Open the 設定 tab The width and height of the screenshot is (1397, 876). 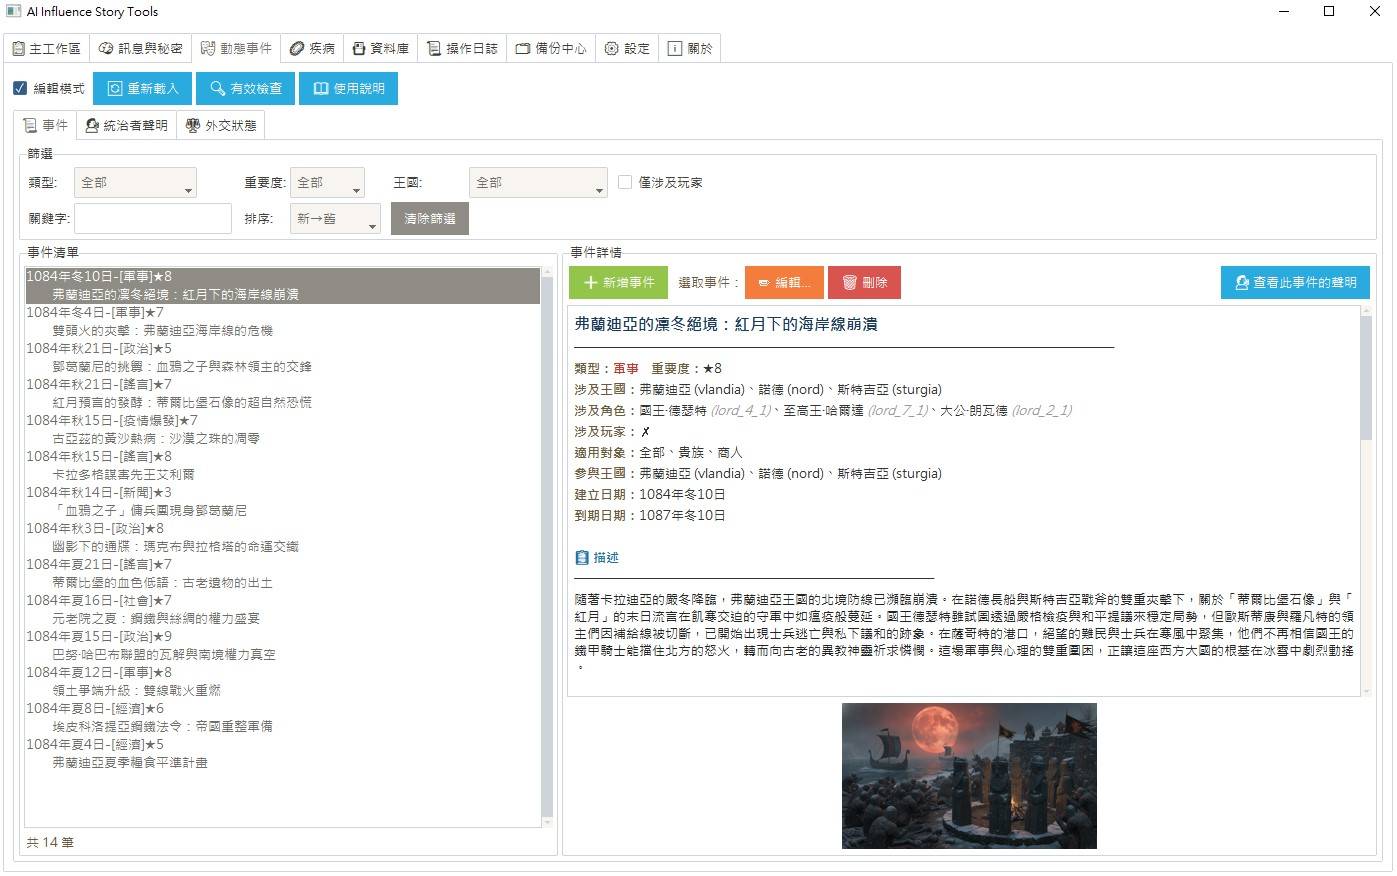click(627, 48)
